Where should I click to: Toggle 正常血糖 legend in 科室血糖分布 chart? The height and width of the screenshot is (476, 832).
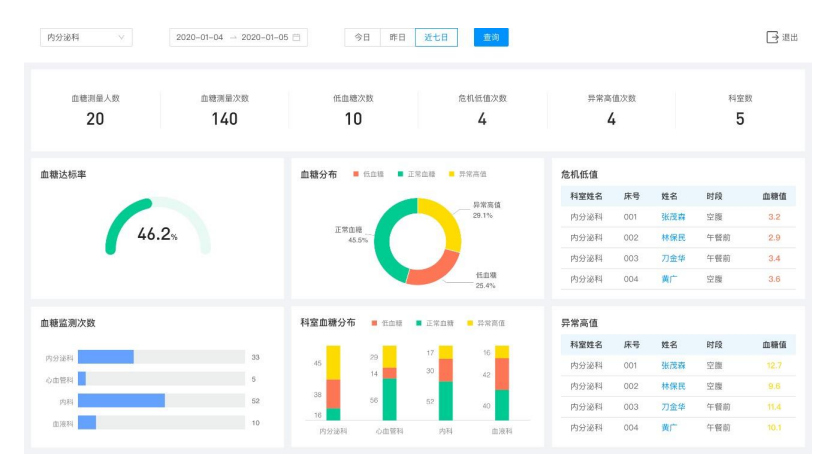pyautogui.click(x=435, y=323)
